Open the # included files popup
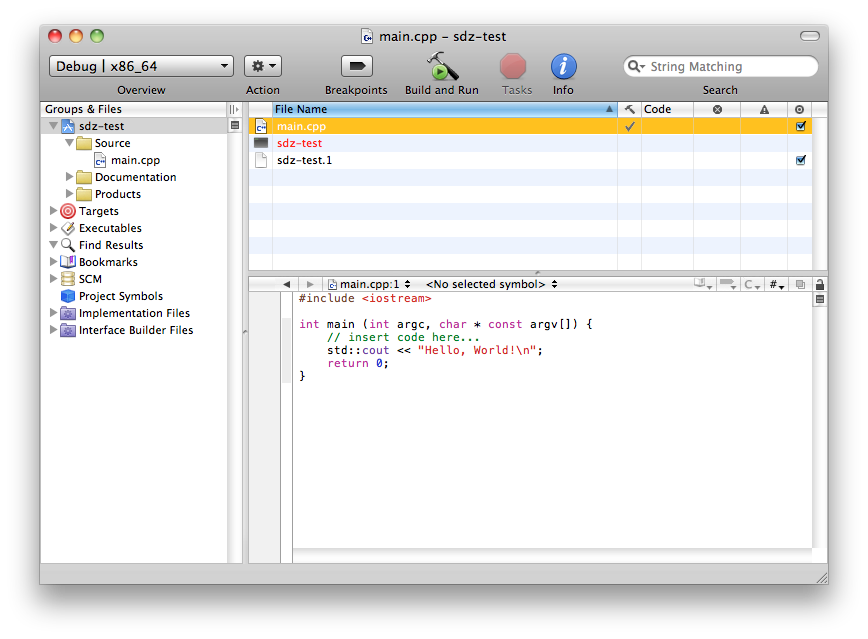 (x=777, y=284)
